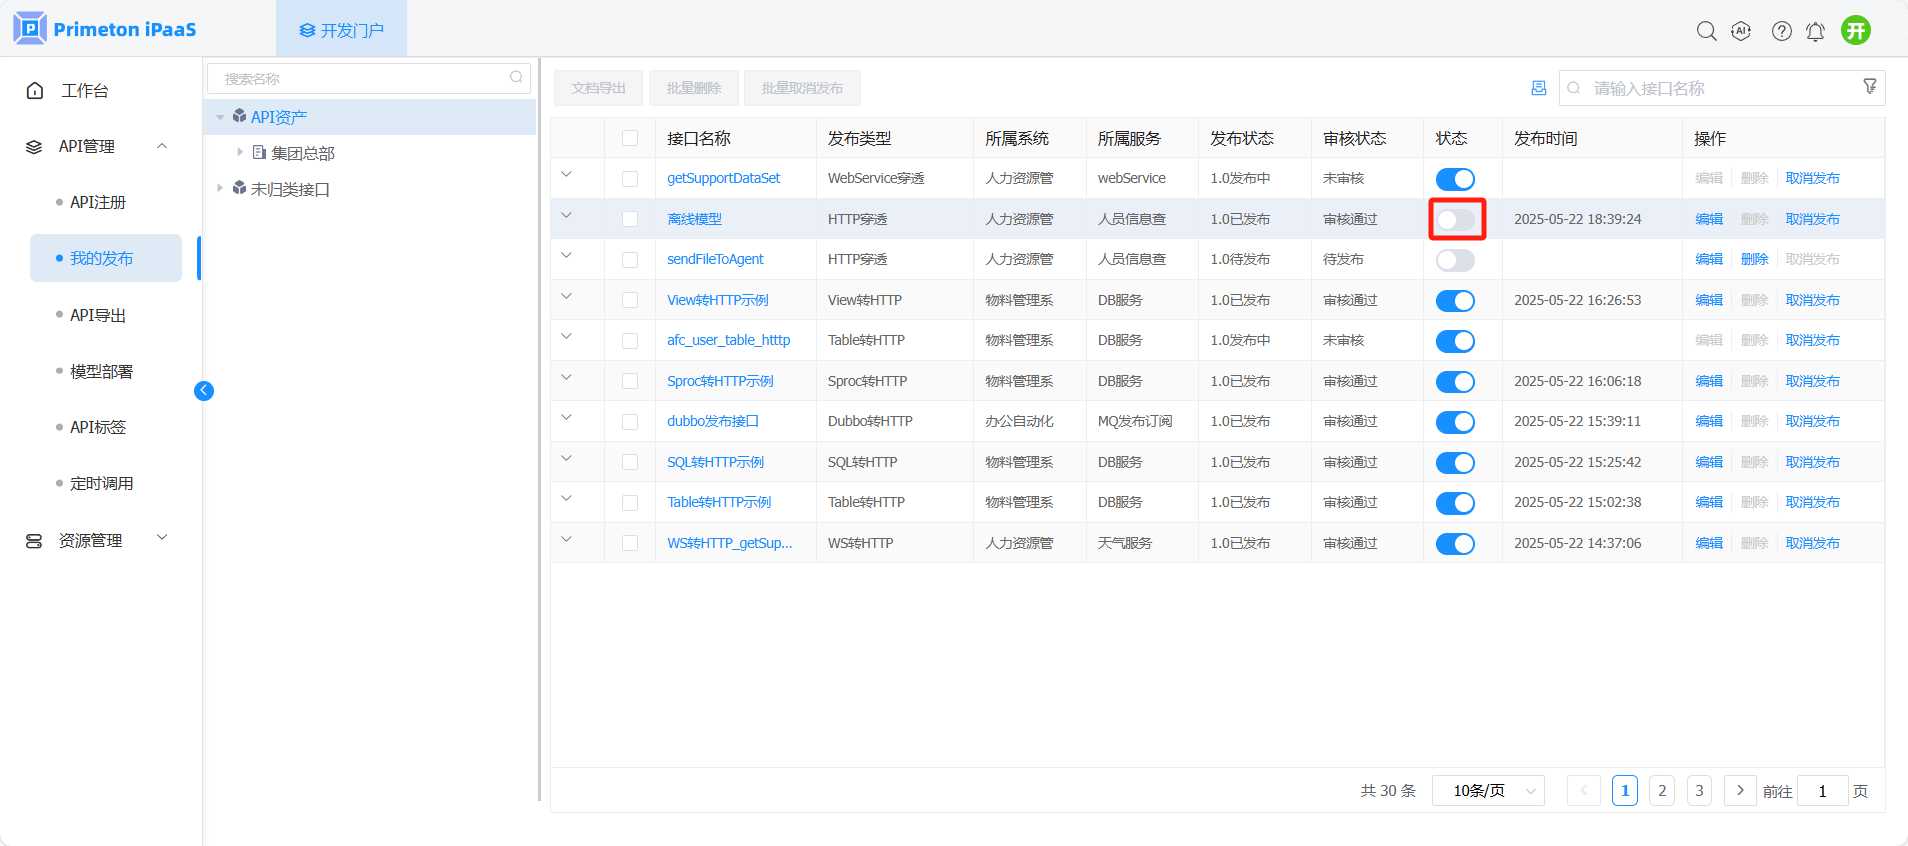Click the filter funnel icon
Viewport: 1908px width, 846px height.
tap(1869, 87)
